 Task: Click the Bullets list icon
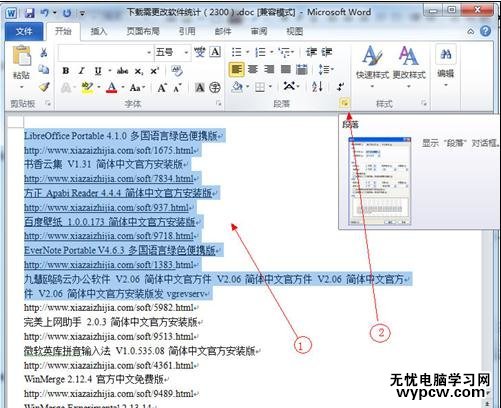(x=236, y=52)
